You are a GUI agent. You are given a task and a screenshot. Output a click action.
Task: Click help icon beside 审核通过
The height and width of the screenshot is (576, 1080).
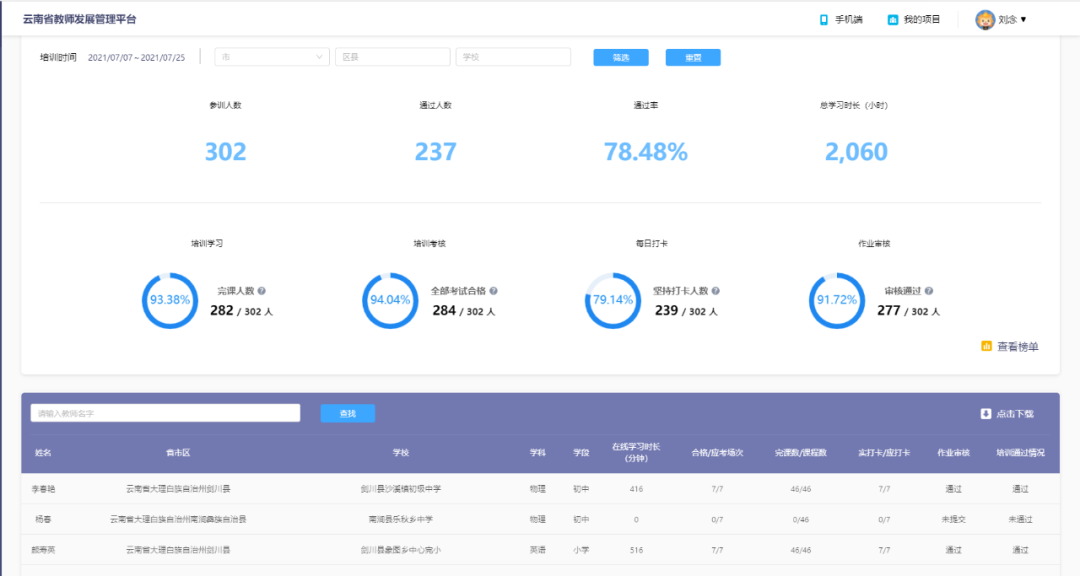point(929,291)
